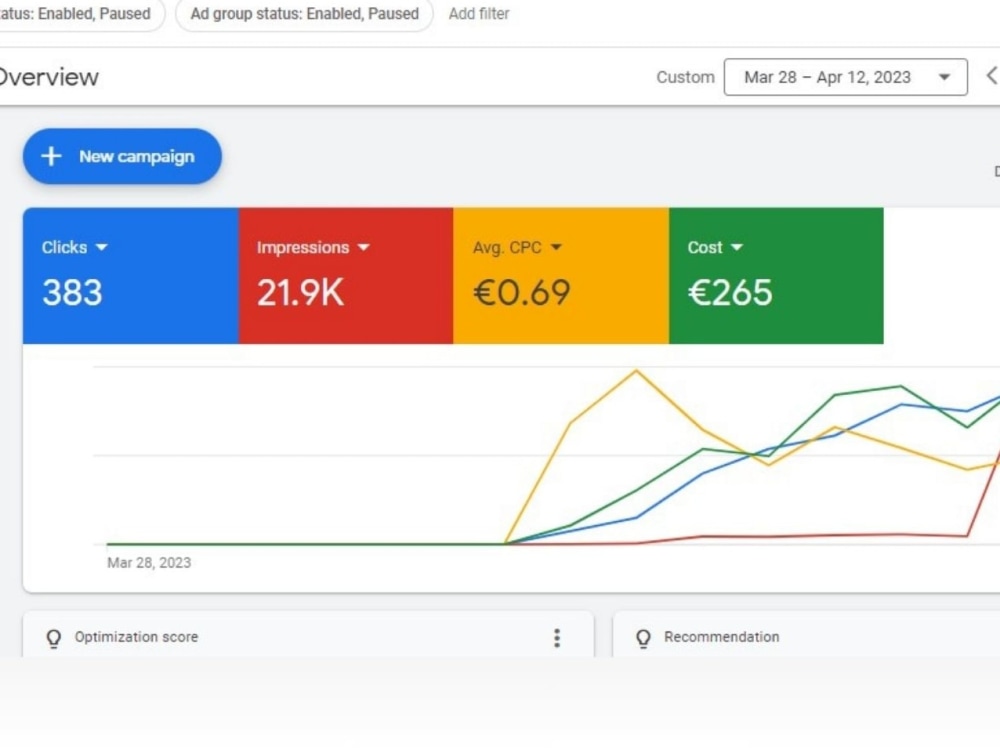Click the Optimization score card title
1000x750 pixels.
click(136, 636)
